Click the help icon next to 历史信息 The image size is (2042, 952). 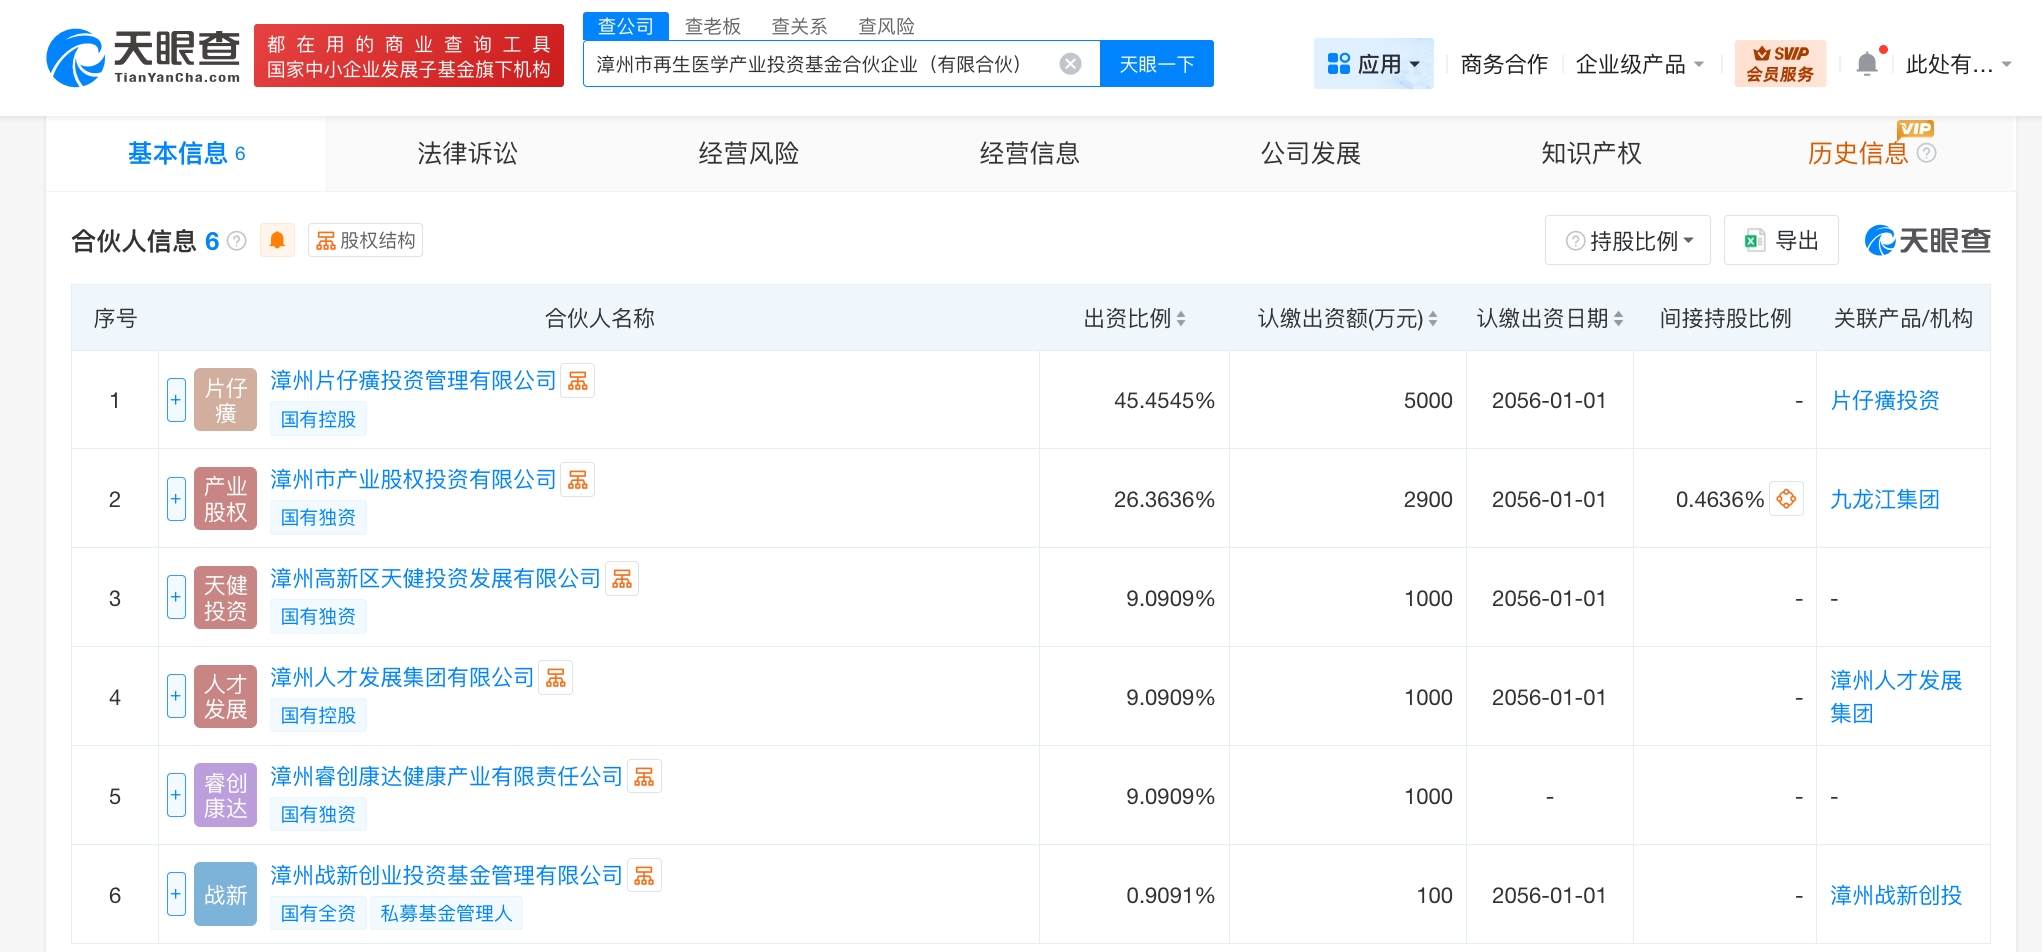click(1927, 153)
